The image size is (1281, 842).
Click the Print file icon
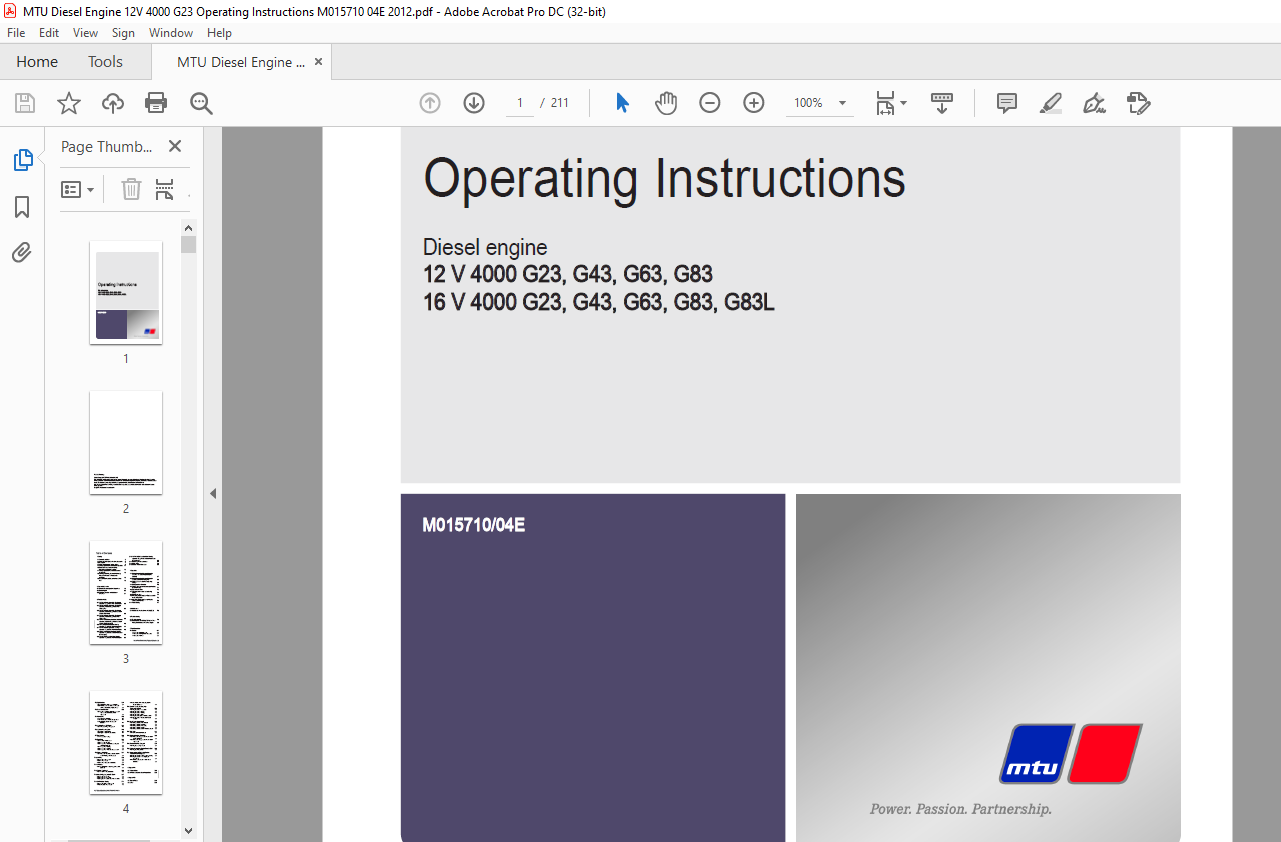(156, 103)
